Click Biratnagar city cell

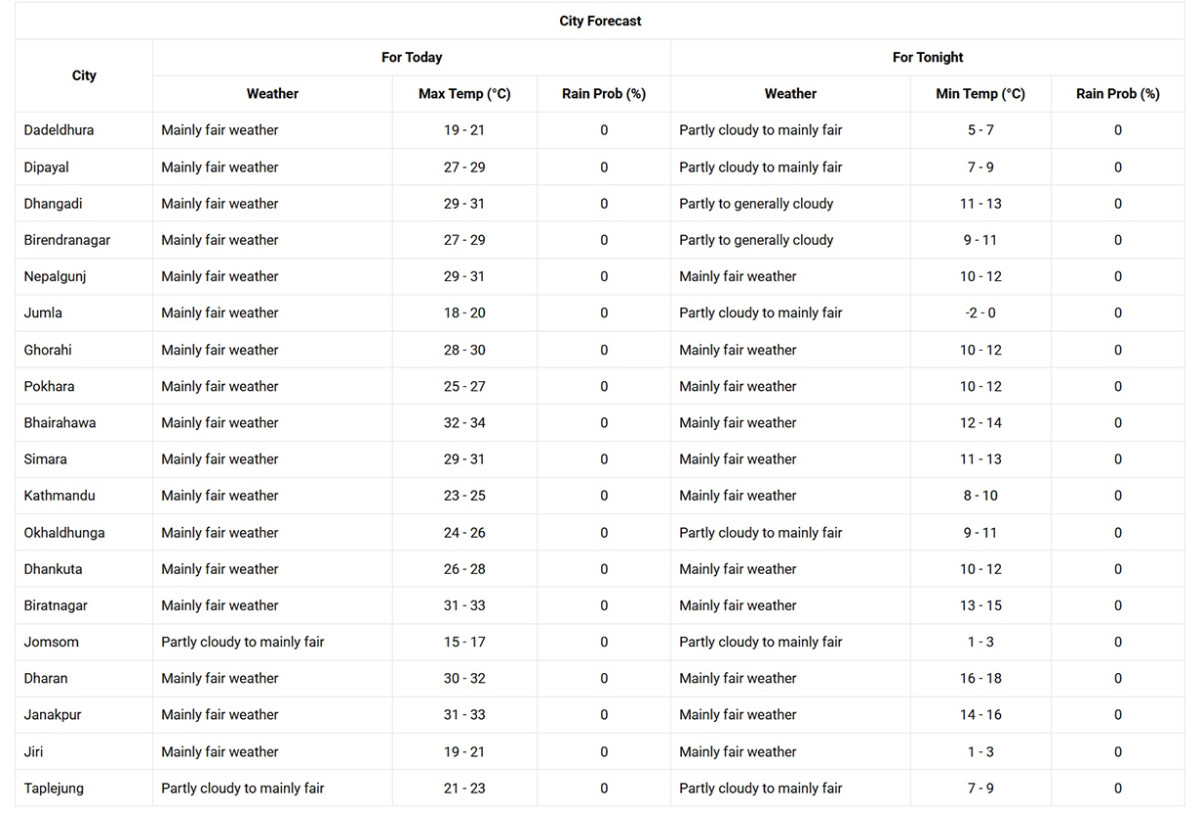tap(84, 606)
